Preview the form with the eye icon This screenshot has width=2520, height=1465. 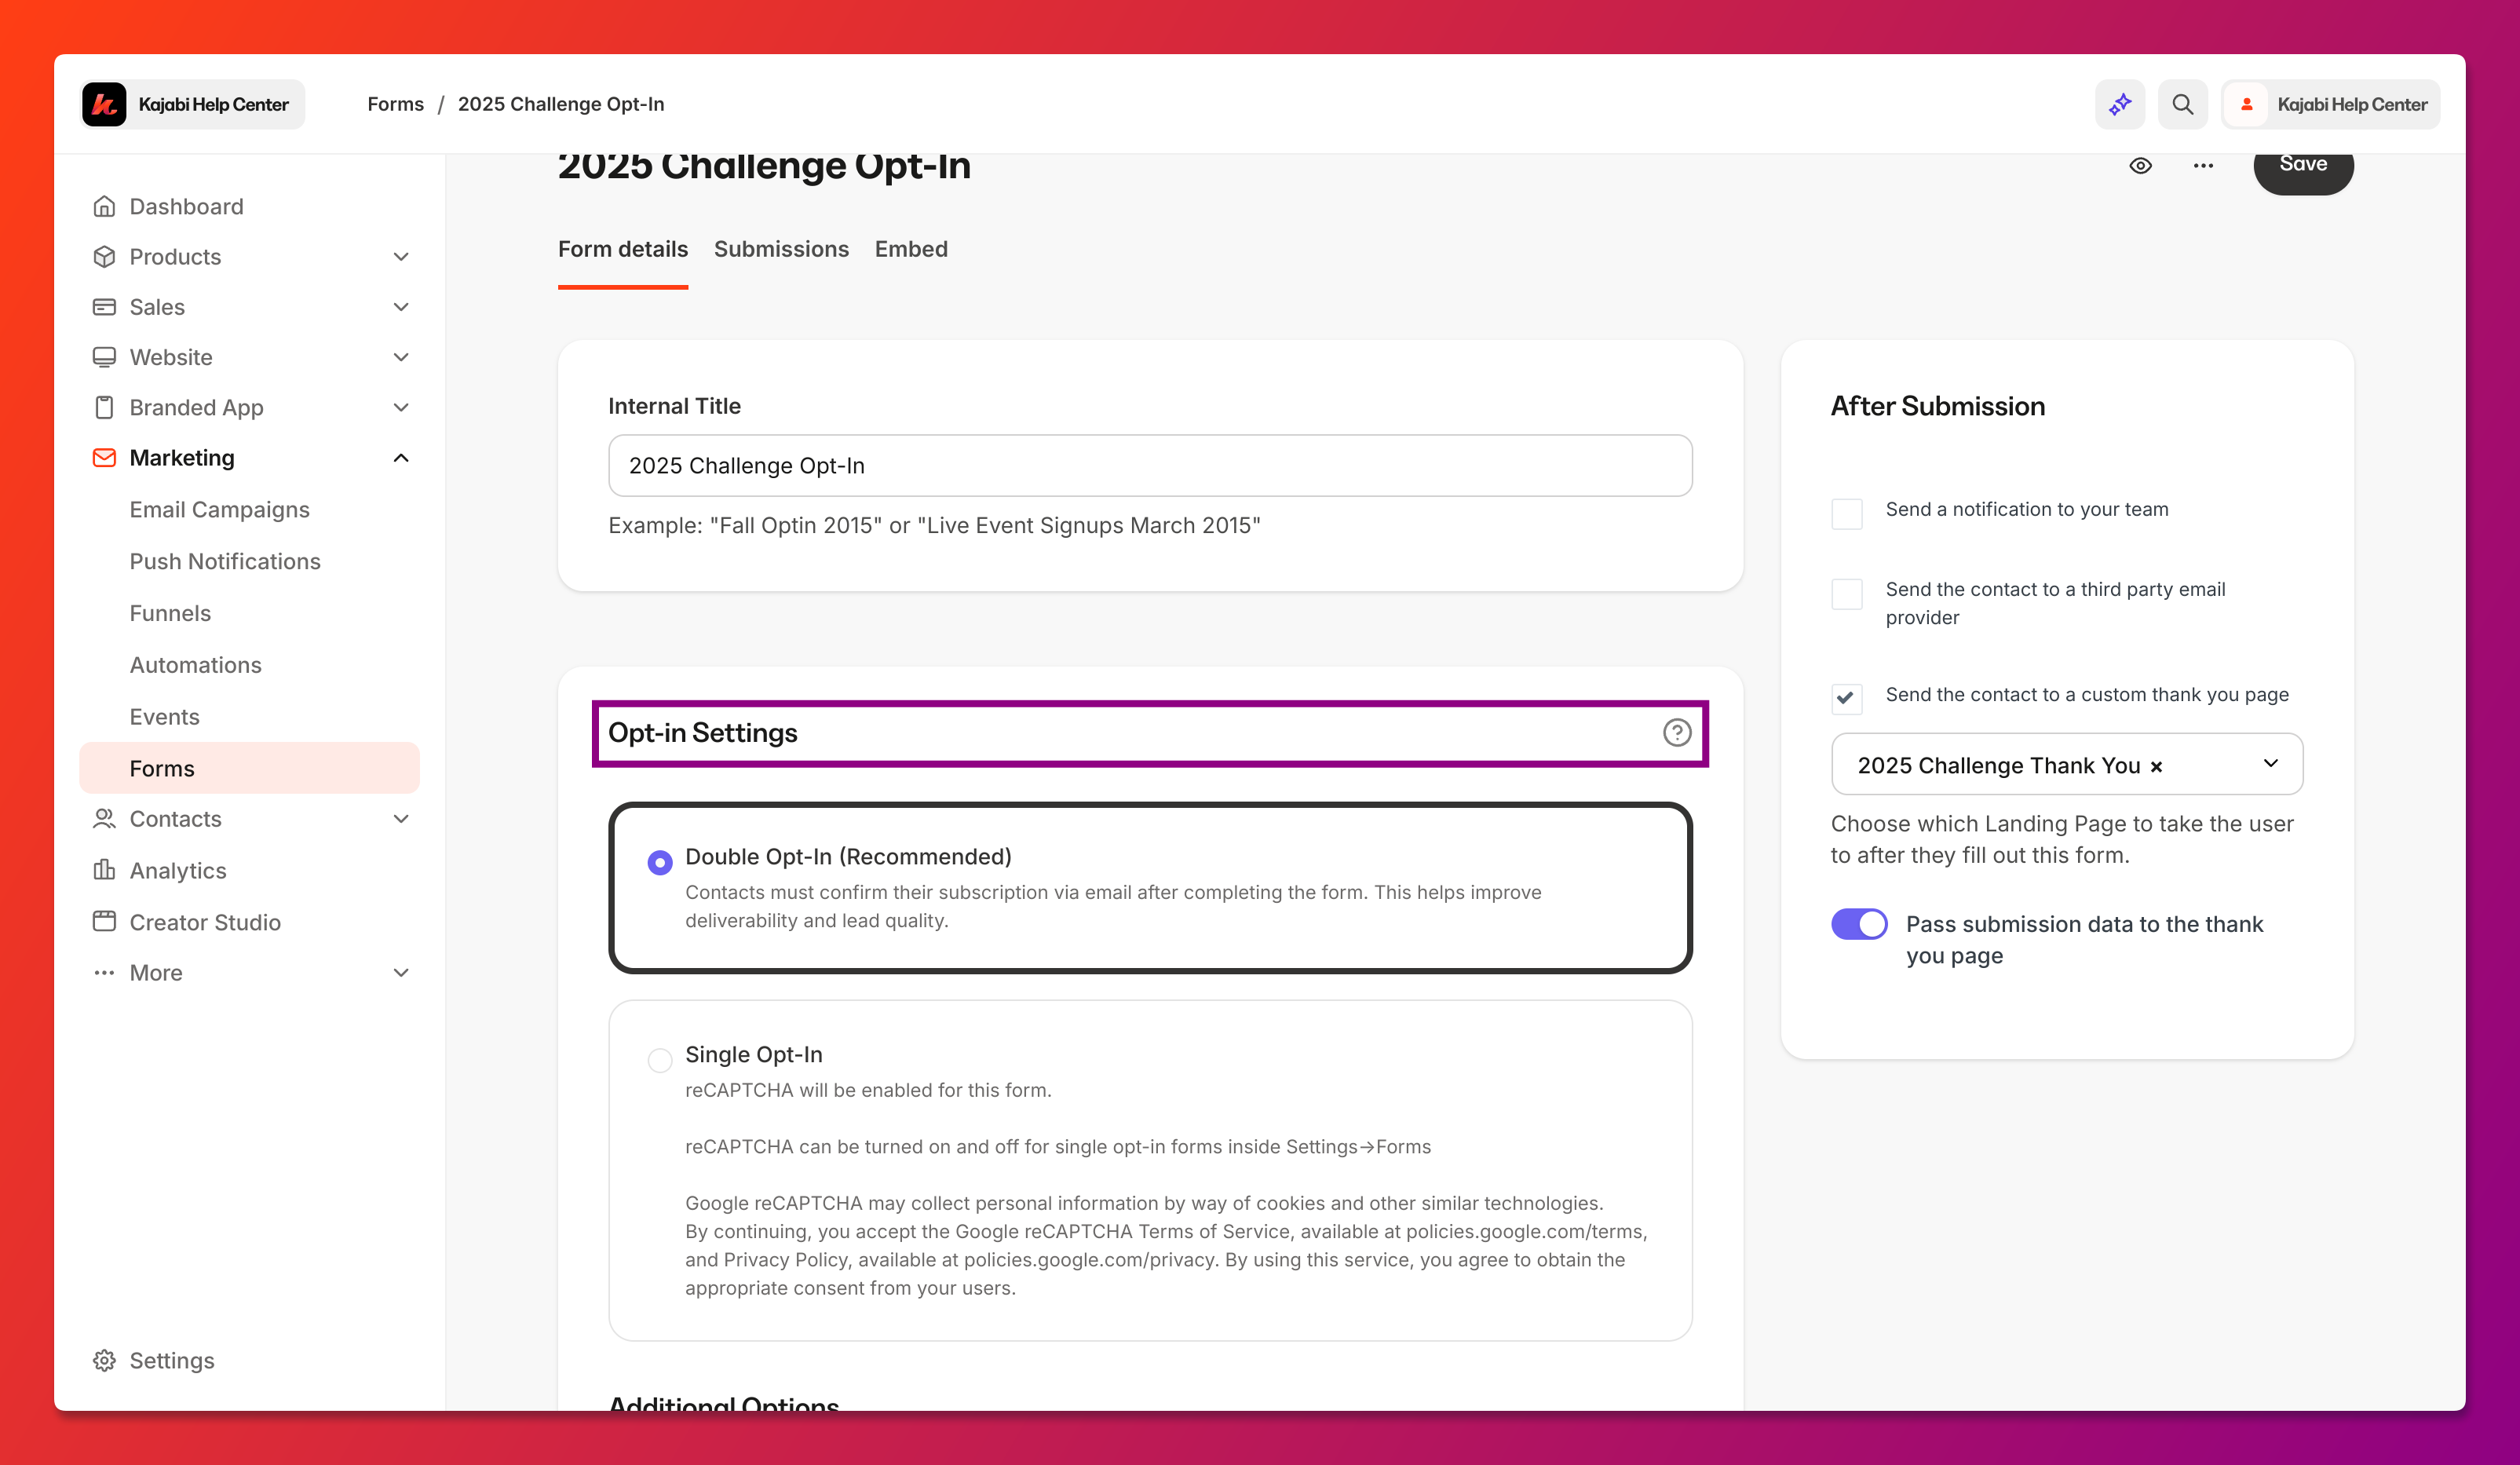click(2140, 166)
